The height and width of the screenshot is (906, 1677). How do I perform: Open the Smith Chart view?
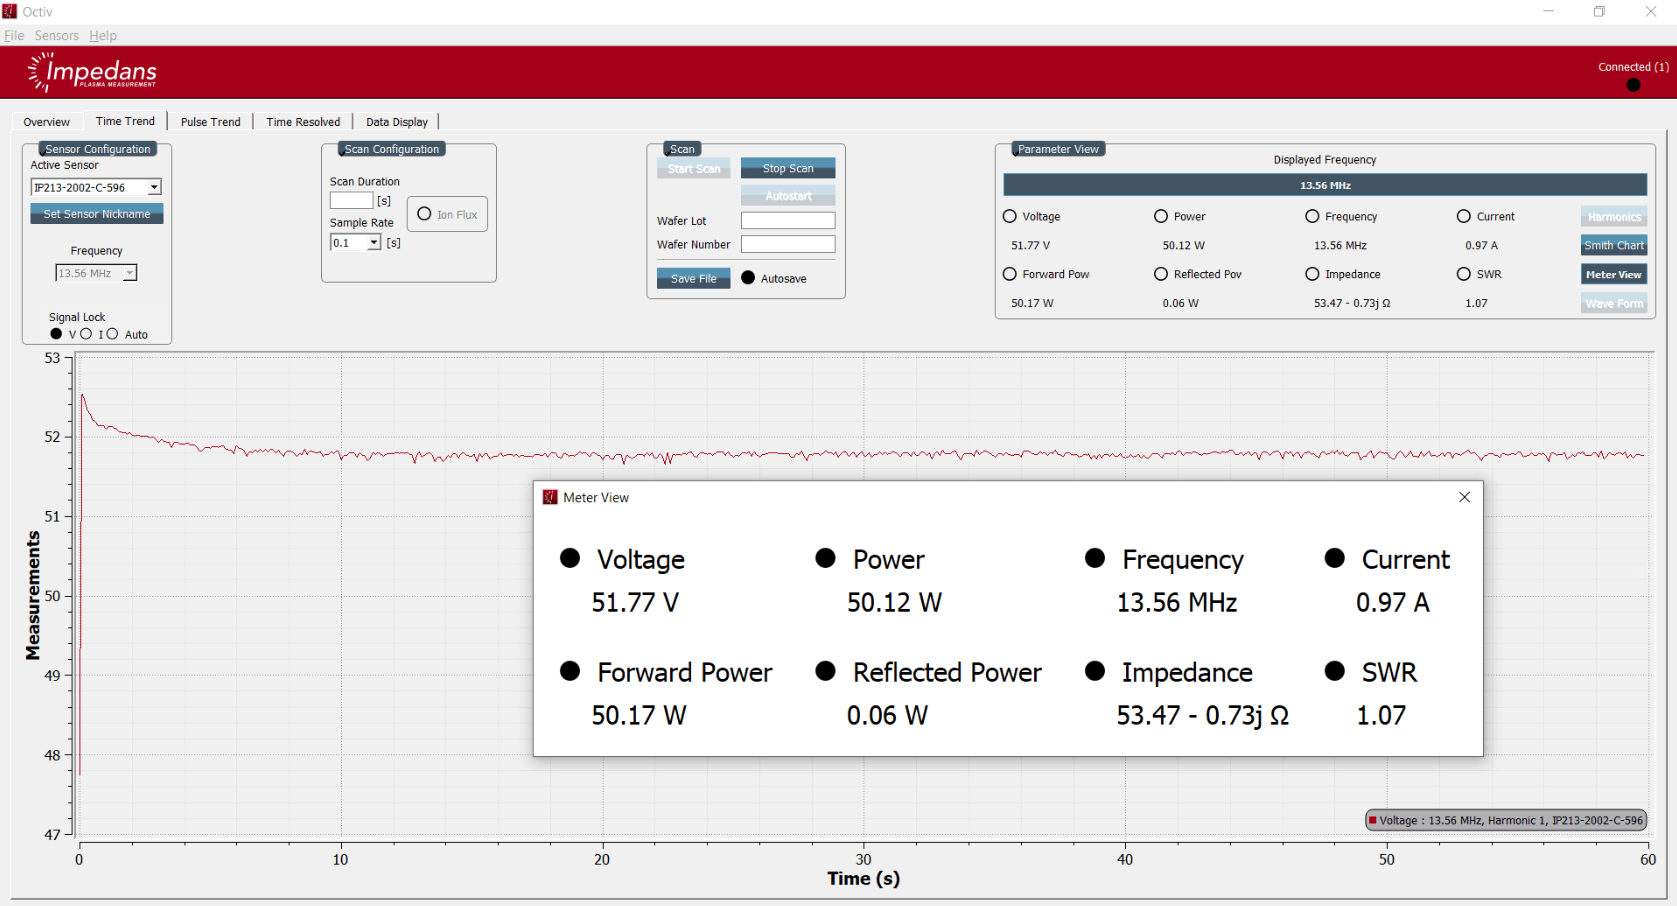(1613, 245)
